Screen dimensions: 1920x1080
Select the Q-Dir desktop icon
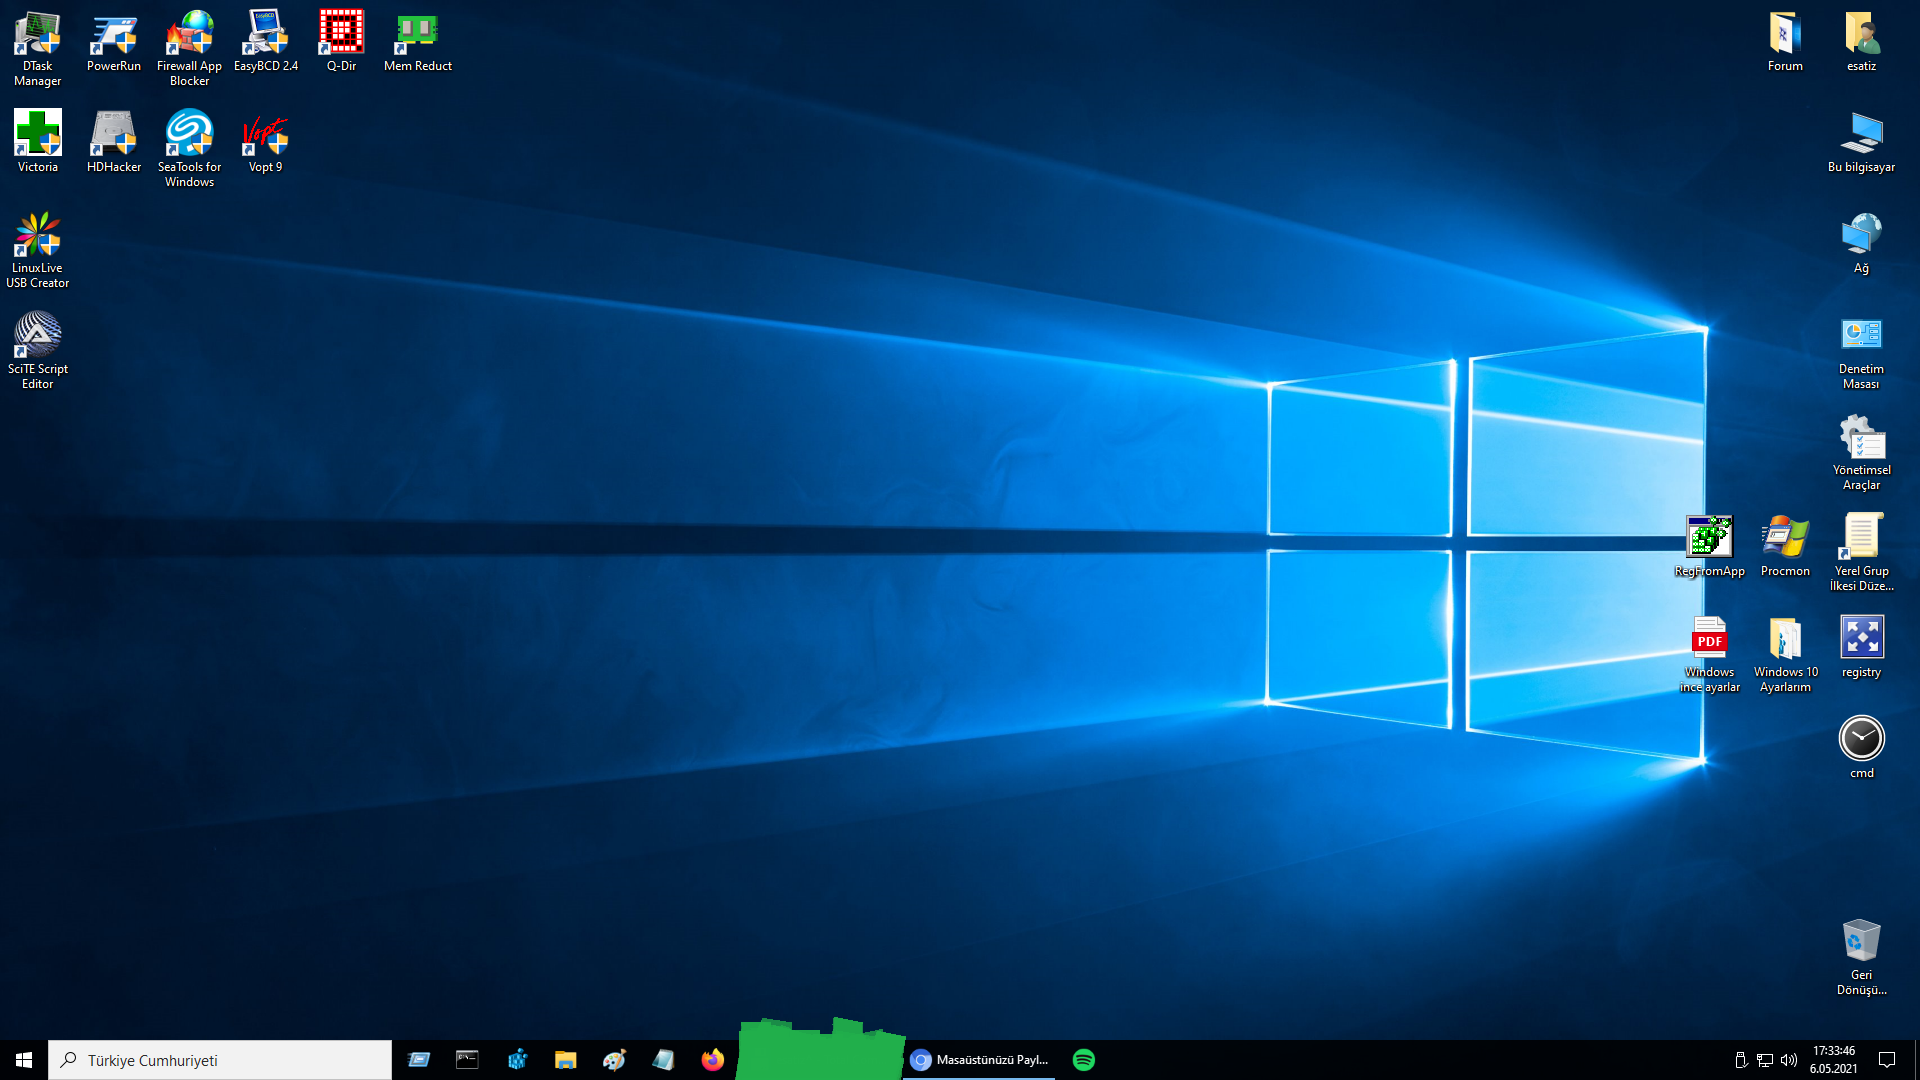(342, 41)
